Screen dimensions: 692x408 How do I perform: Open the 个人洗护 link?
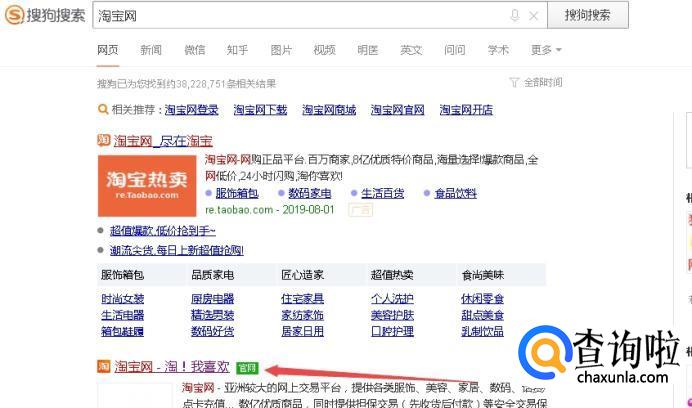tap(392, 299)
